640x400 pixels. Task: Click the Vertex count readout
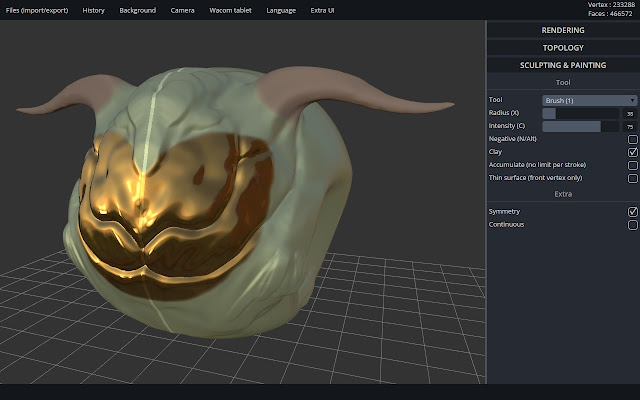[x=611, y=5]
